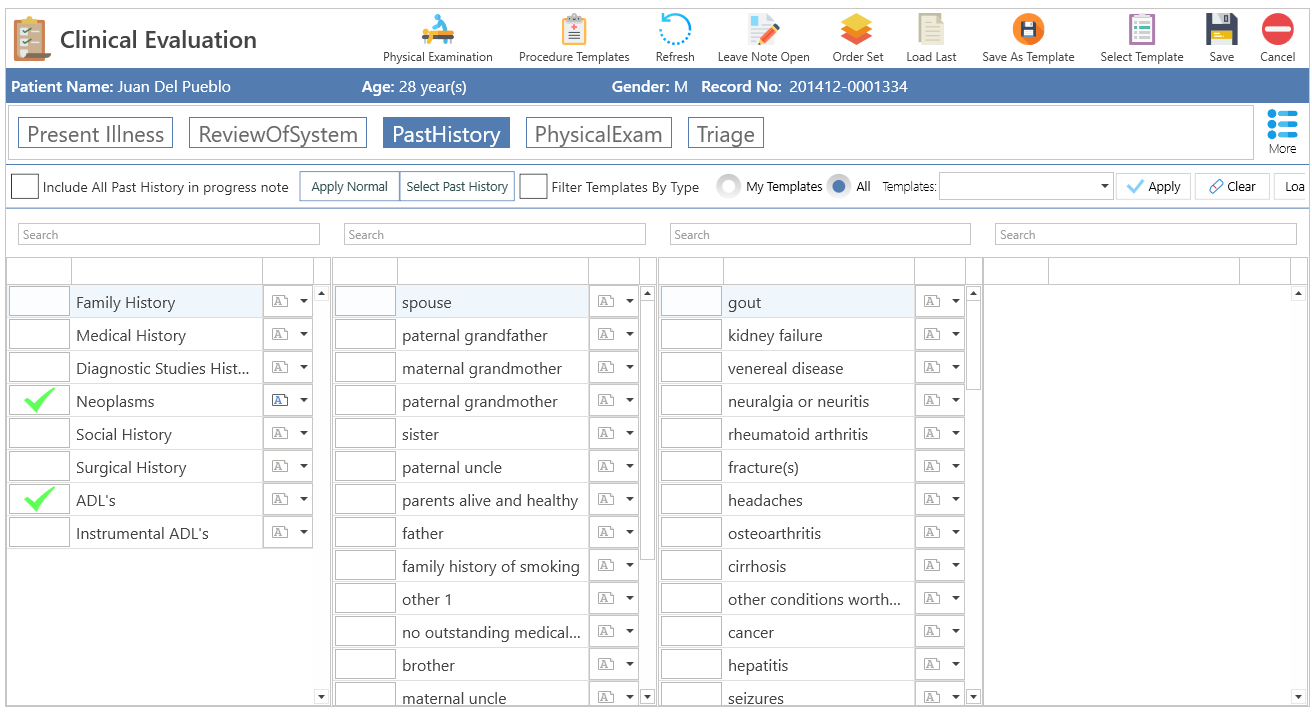The height and width of the screenshot is (712, 1312).
Task: Click the Clear button
Action: tap(1232, 187)
